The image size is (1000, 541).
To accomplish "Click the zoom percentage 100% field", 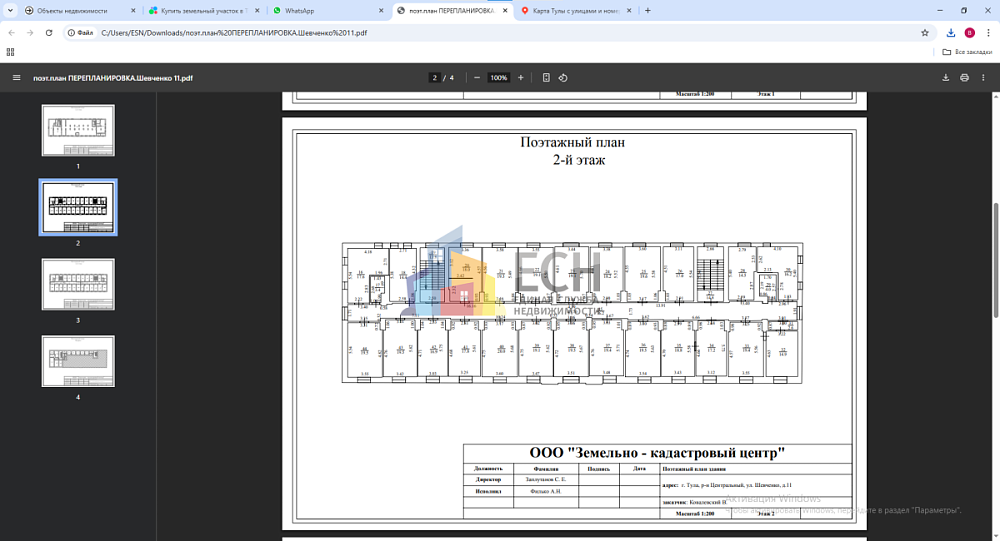I will click(x=499, y=78).
